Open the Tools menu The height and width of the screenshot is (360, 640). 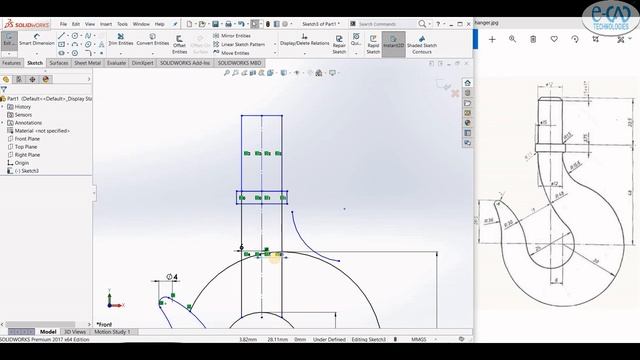click(122, 24)
